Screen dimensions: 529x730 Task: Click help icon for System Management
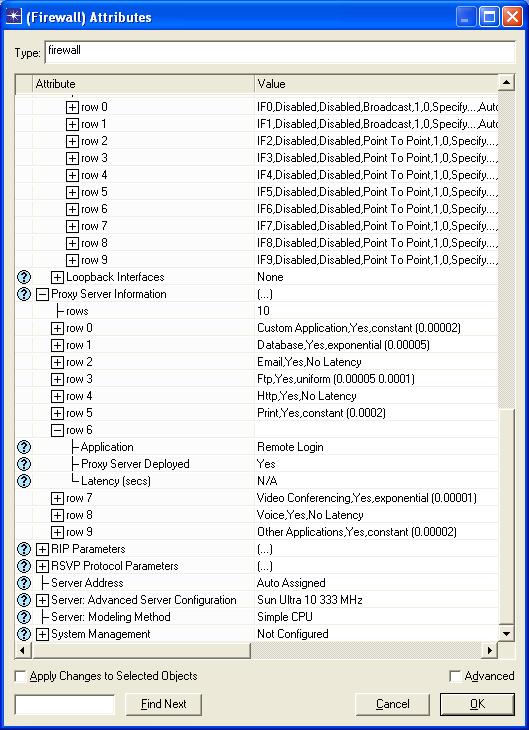pos(24,635)
